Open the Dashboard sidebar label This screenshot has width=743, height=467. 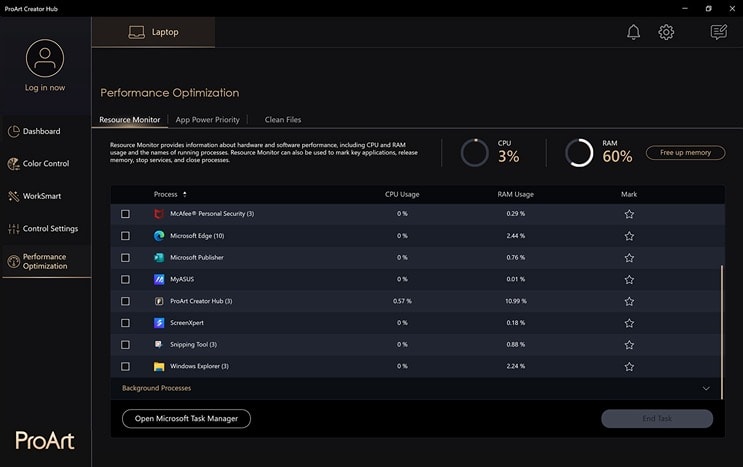coord(41,131)
